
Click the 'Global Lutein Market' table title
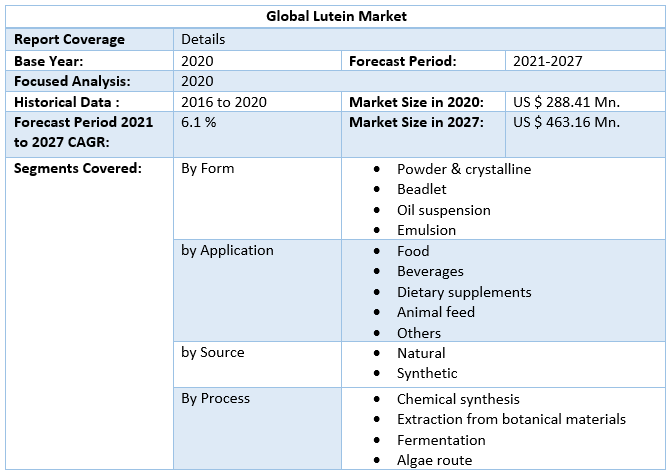(x=337, y=16)
